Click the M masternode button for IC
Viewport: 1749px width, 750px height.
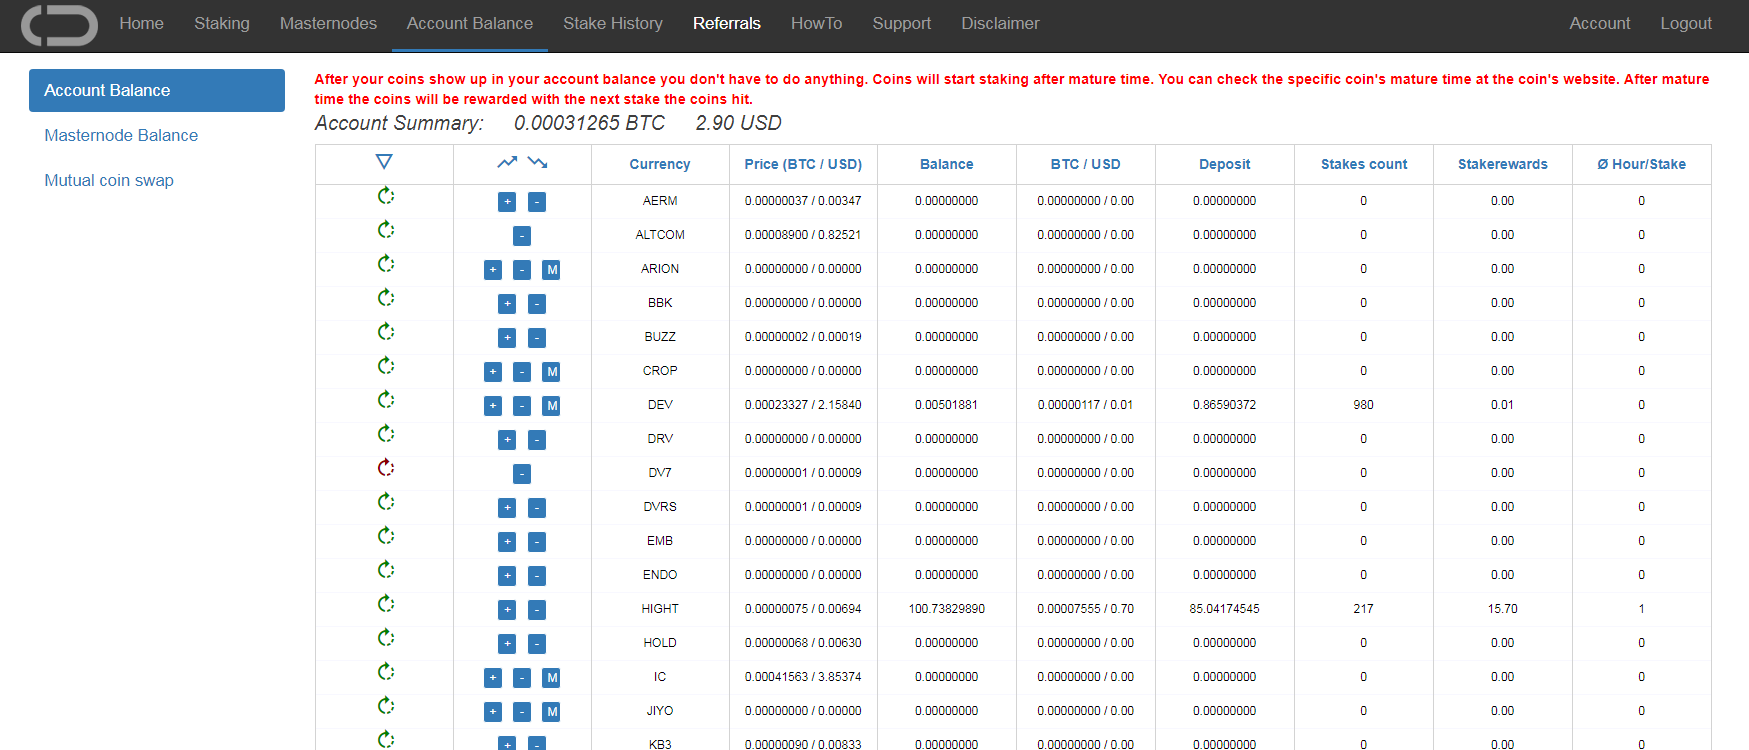point(551,678)
